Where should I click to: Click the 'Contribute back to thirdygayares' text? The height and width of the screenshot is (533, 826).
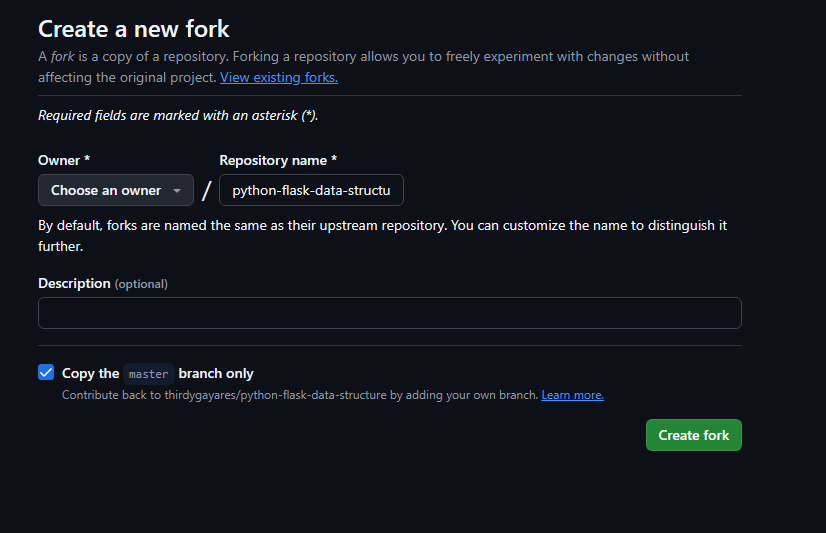point(300,395)
